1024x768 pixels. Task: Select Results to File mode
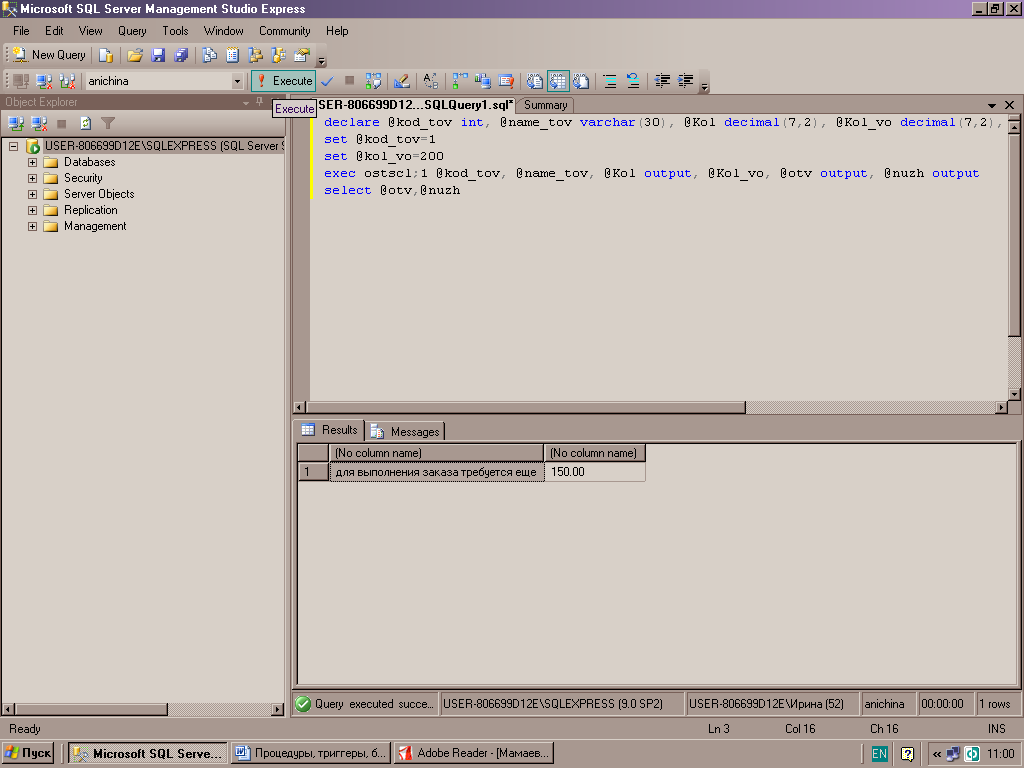coord(581,81)
